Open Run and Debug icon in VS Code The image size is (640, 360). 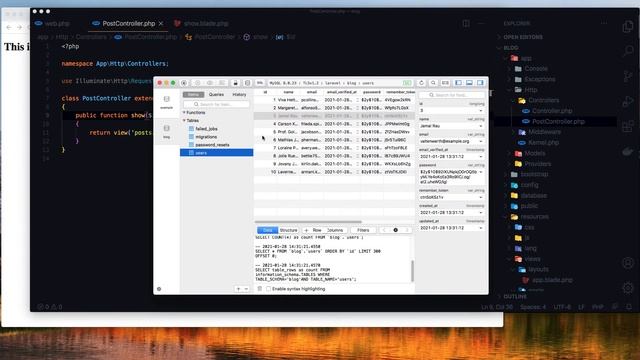[628, 102]
